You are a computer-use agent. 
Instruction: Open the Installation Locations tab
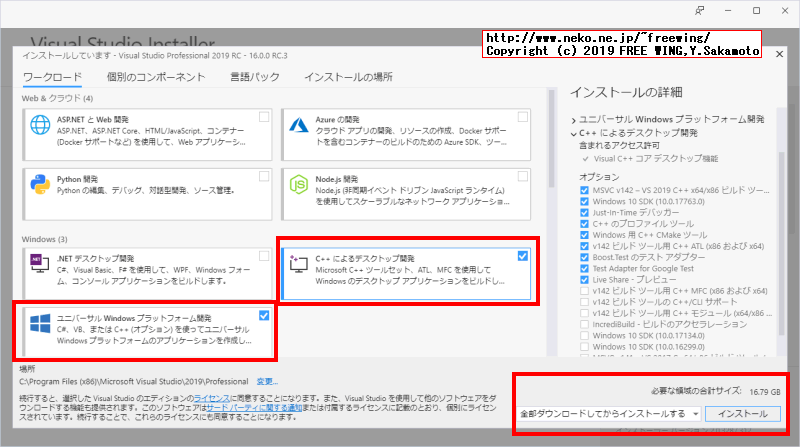(x=348, y=77)
